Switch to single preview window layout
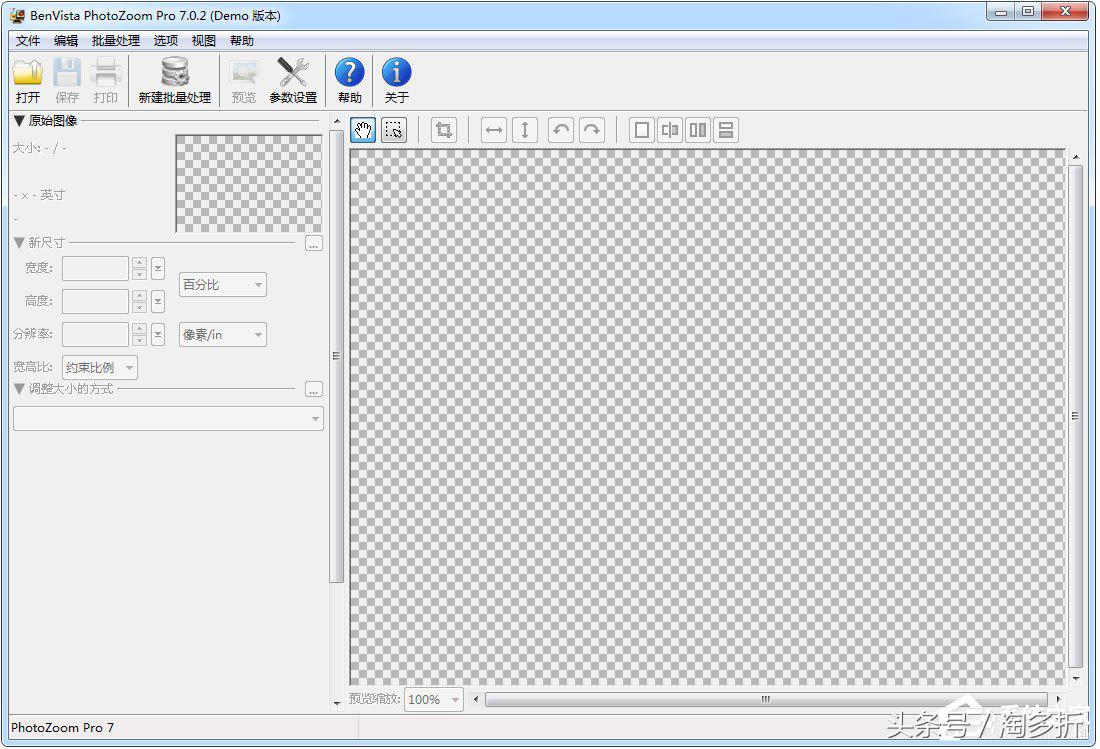This screenshot has width=1100, height=749. click(x=642, y=130)
